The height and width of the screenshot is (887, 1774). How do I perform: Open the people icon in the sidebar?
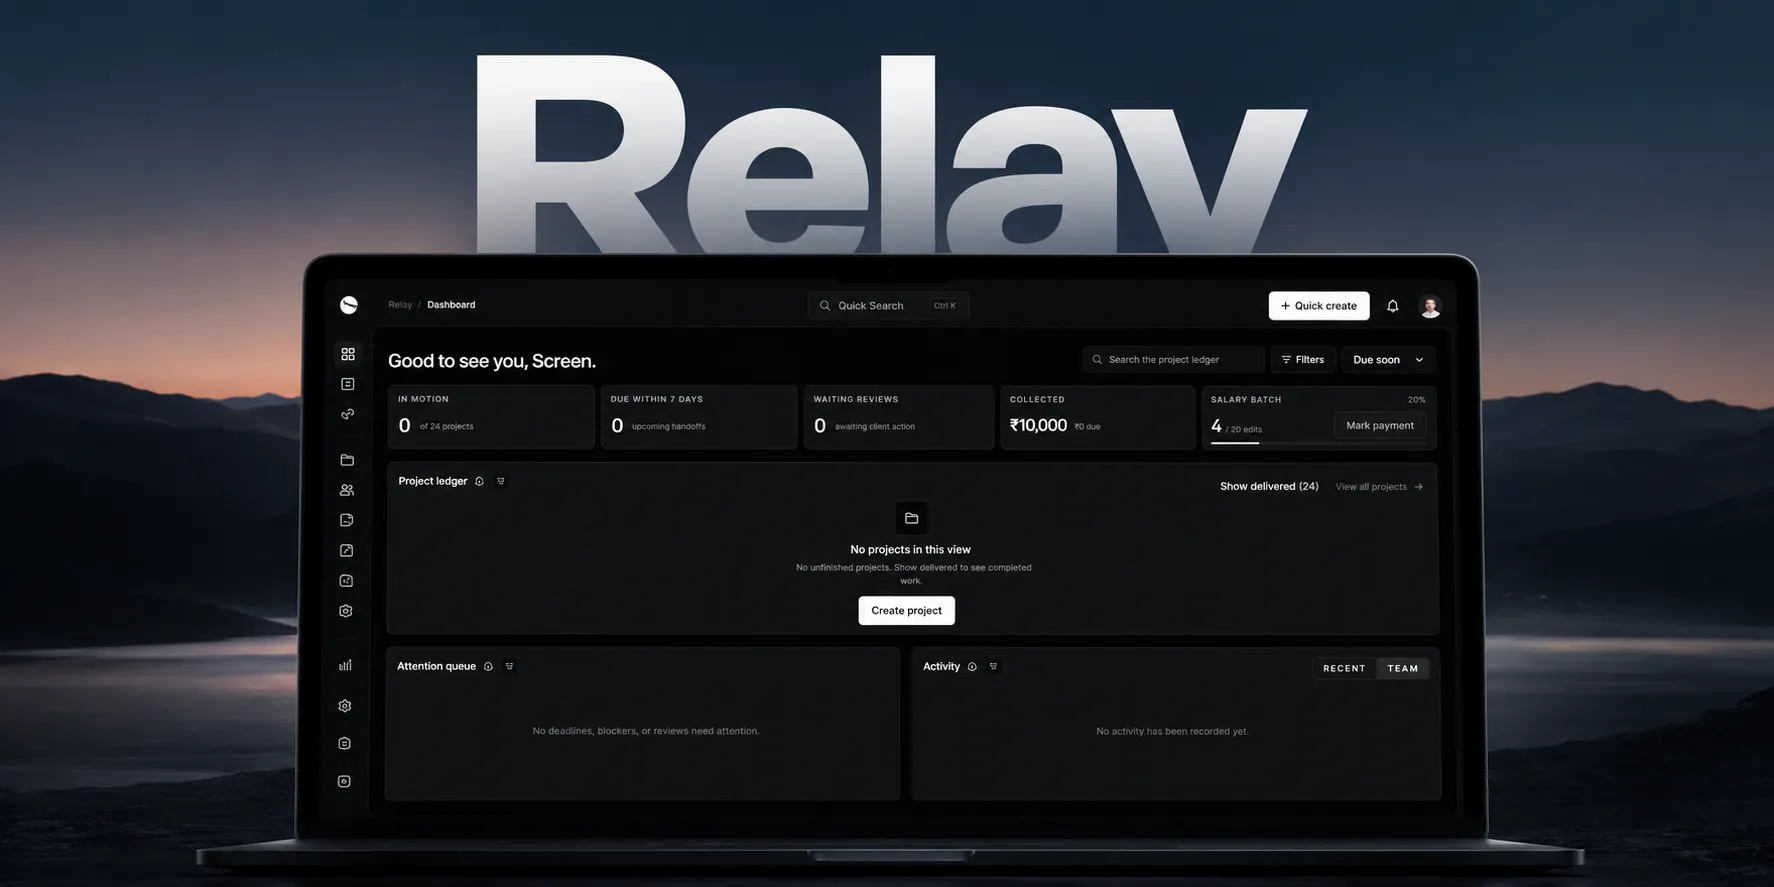tap(347, 490)
